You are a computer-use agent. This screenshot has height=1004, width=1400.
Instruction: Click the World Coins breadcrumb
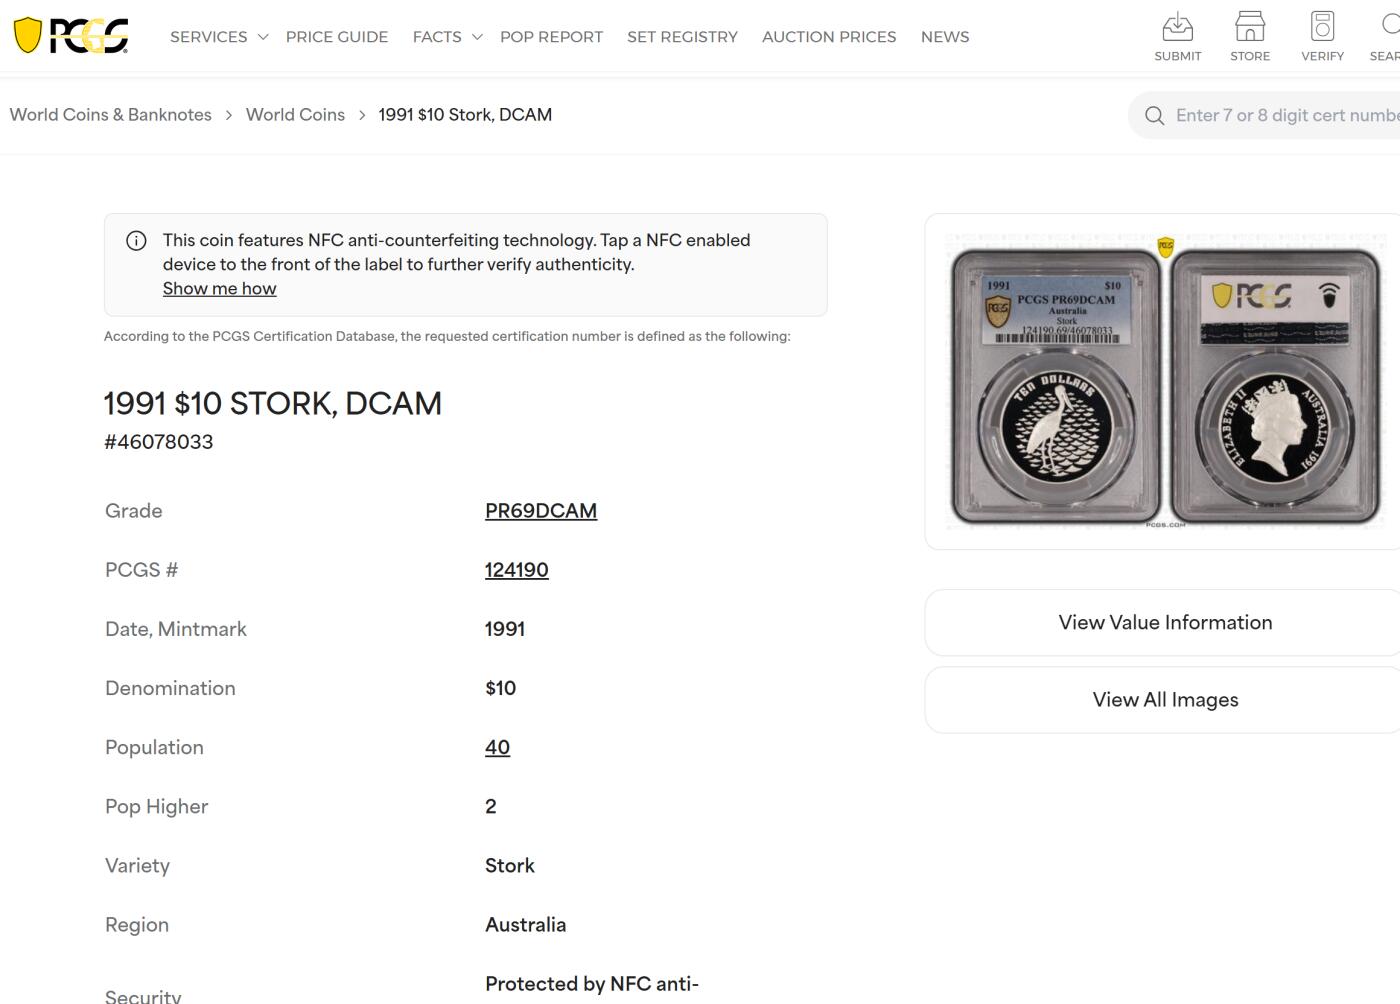click(x=295, y=115)
